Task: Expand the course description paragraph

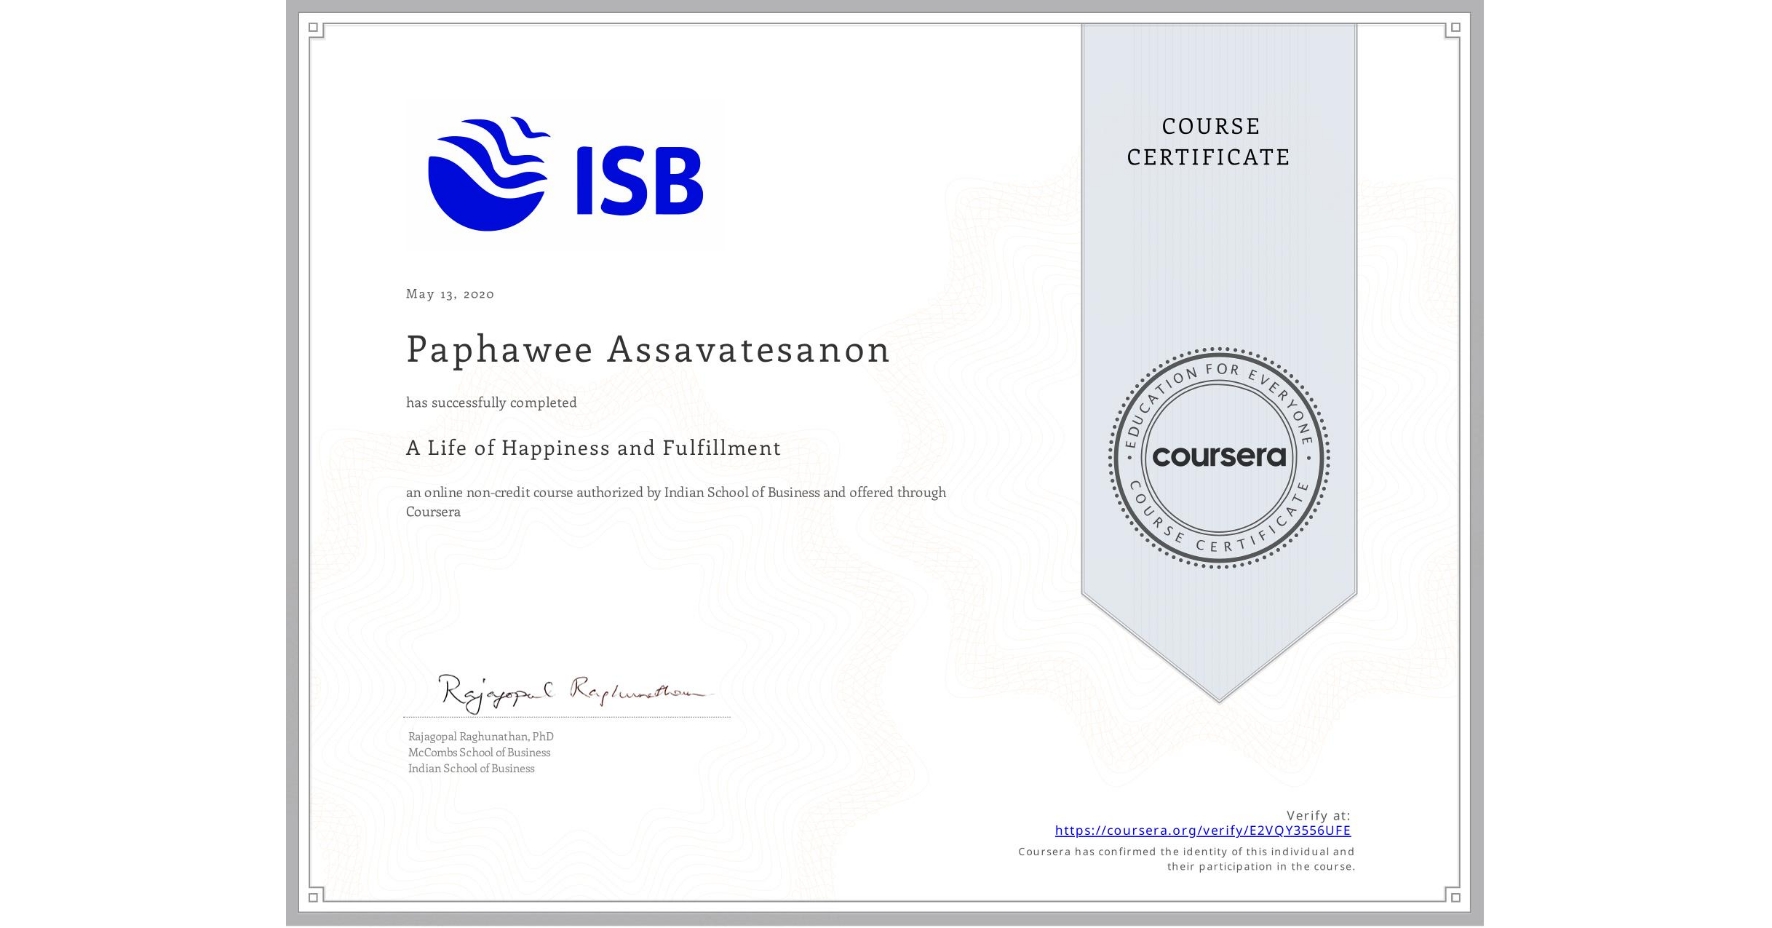Action: pyautogui.click(x=675, y=501)
